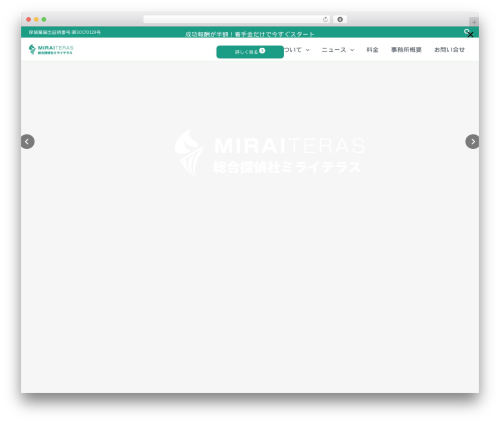Open the 事務所概要 menu item
This screenshot has height=423, width=500.
coord(406,50)
